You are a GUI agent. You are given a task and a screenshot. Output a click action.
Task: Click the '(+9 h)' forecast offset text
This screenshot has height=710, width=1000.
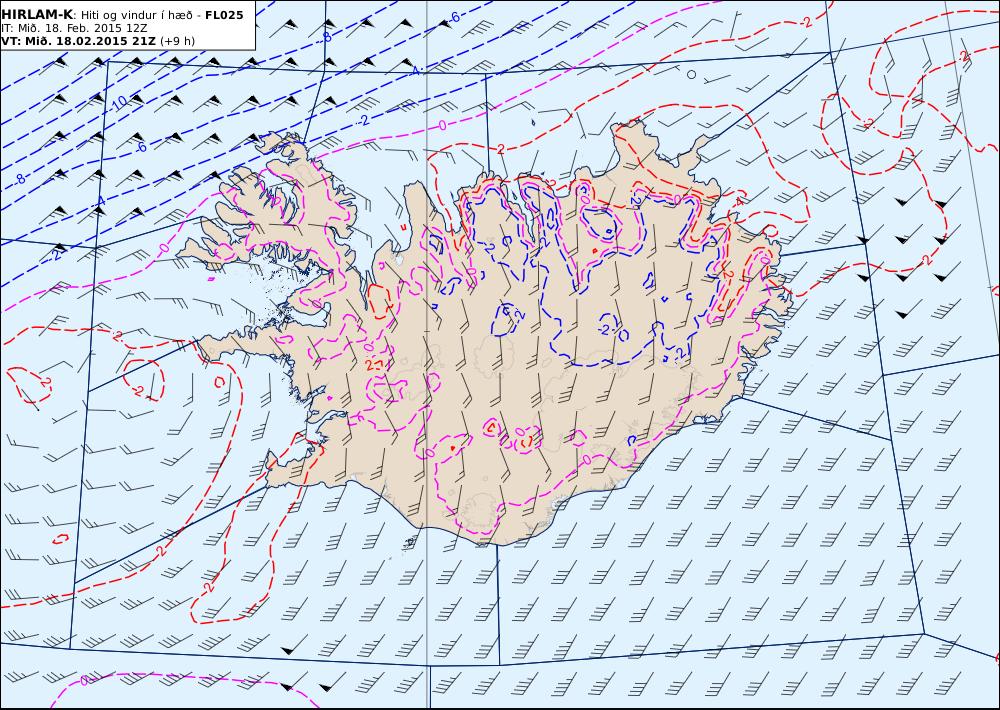177,41
